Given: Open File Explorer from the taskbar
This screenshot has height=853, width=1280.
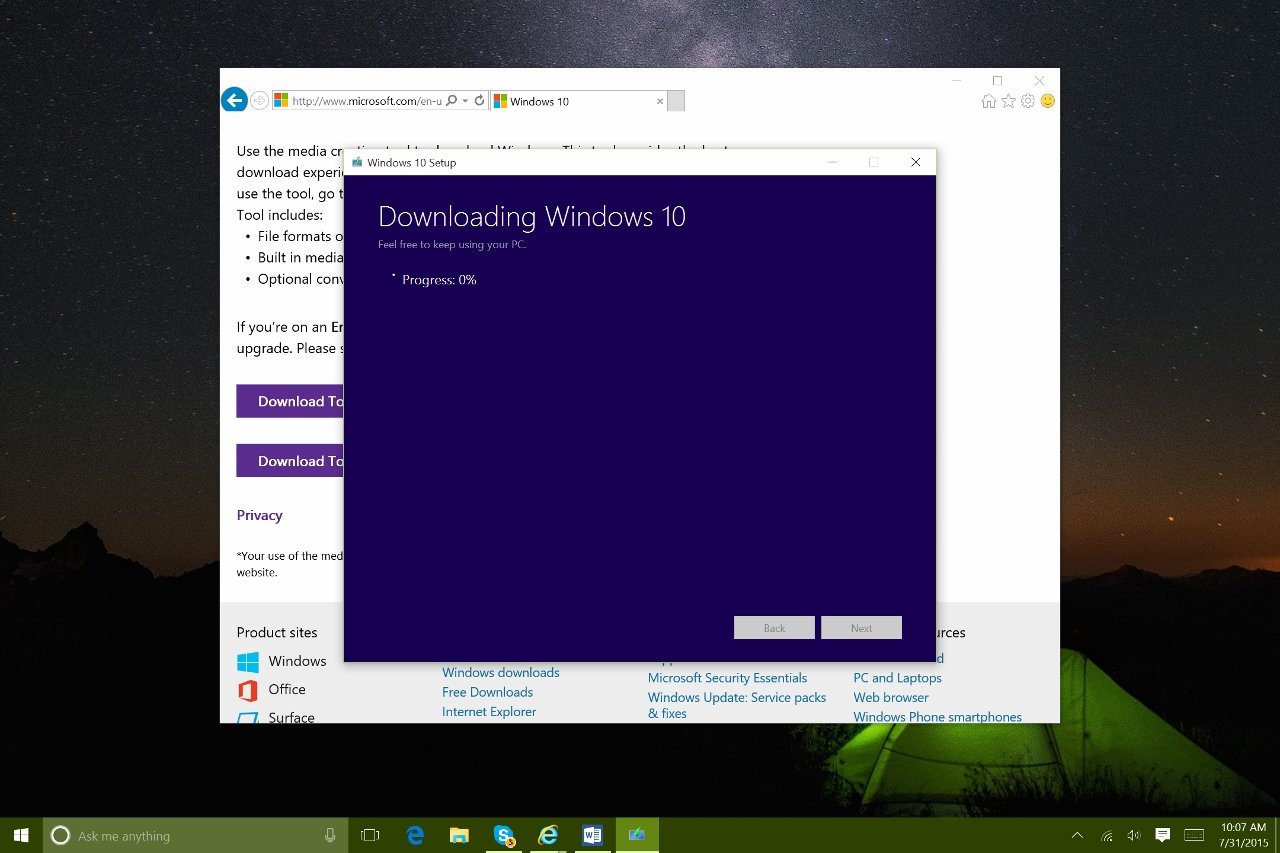Looking at the screenshot, I should pos(459,836).
